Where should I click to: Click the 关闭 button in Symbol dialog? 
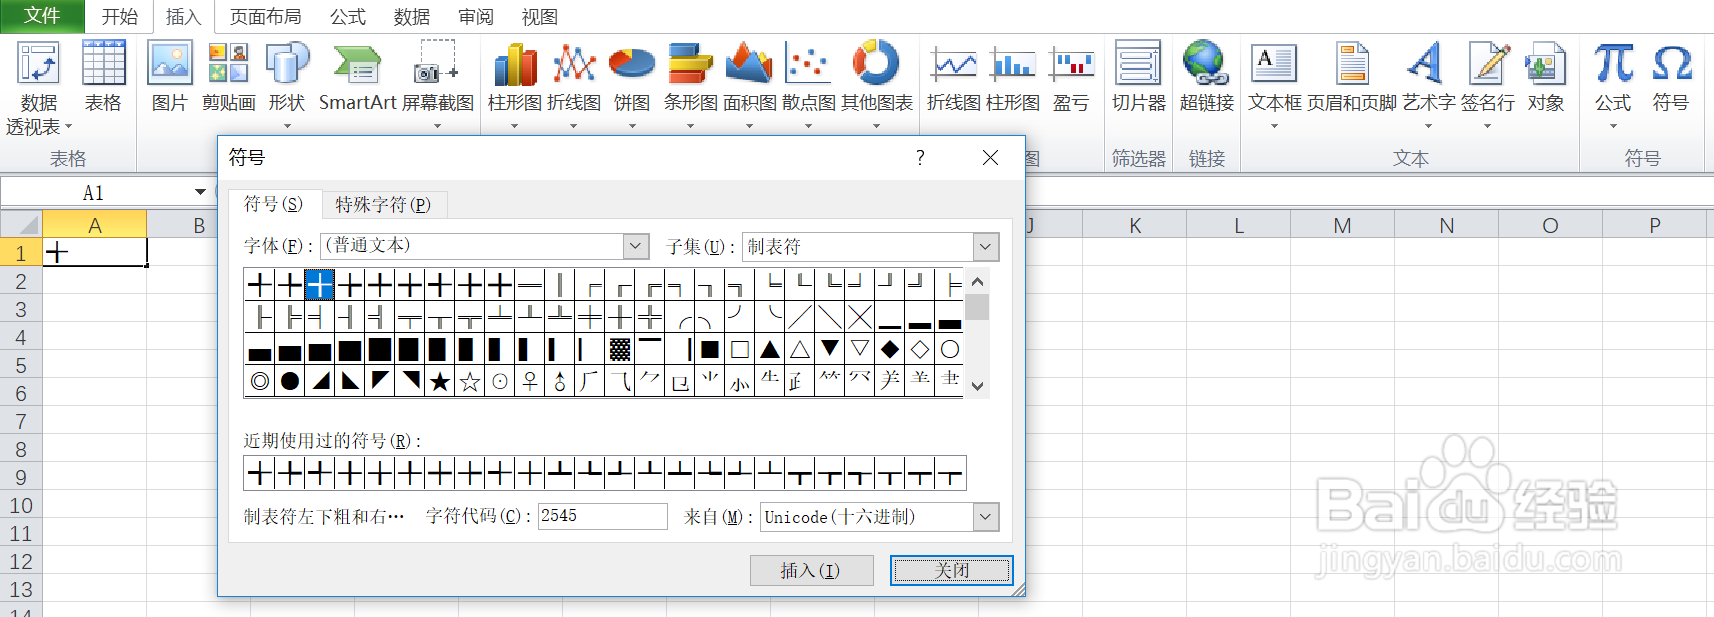[x=952, y=571]
